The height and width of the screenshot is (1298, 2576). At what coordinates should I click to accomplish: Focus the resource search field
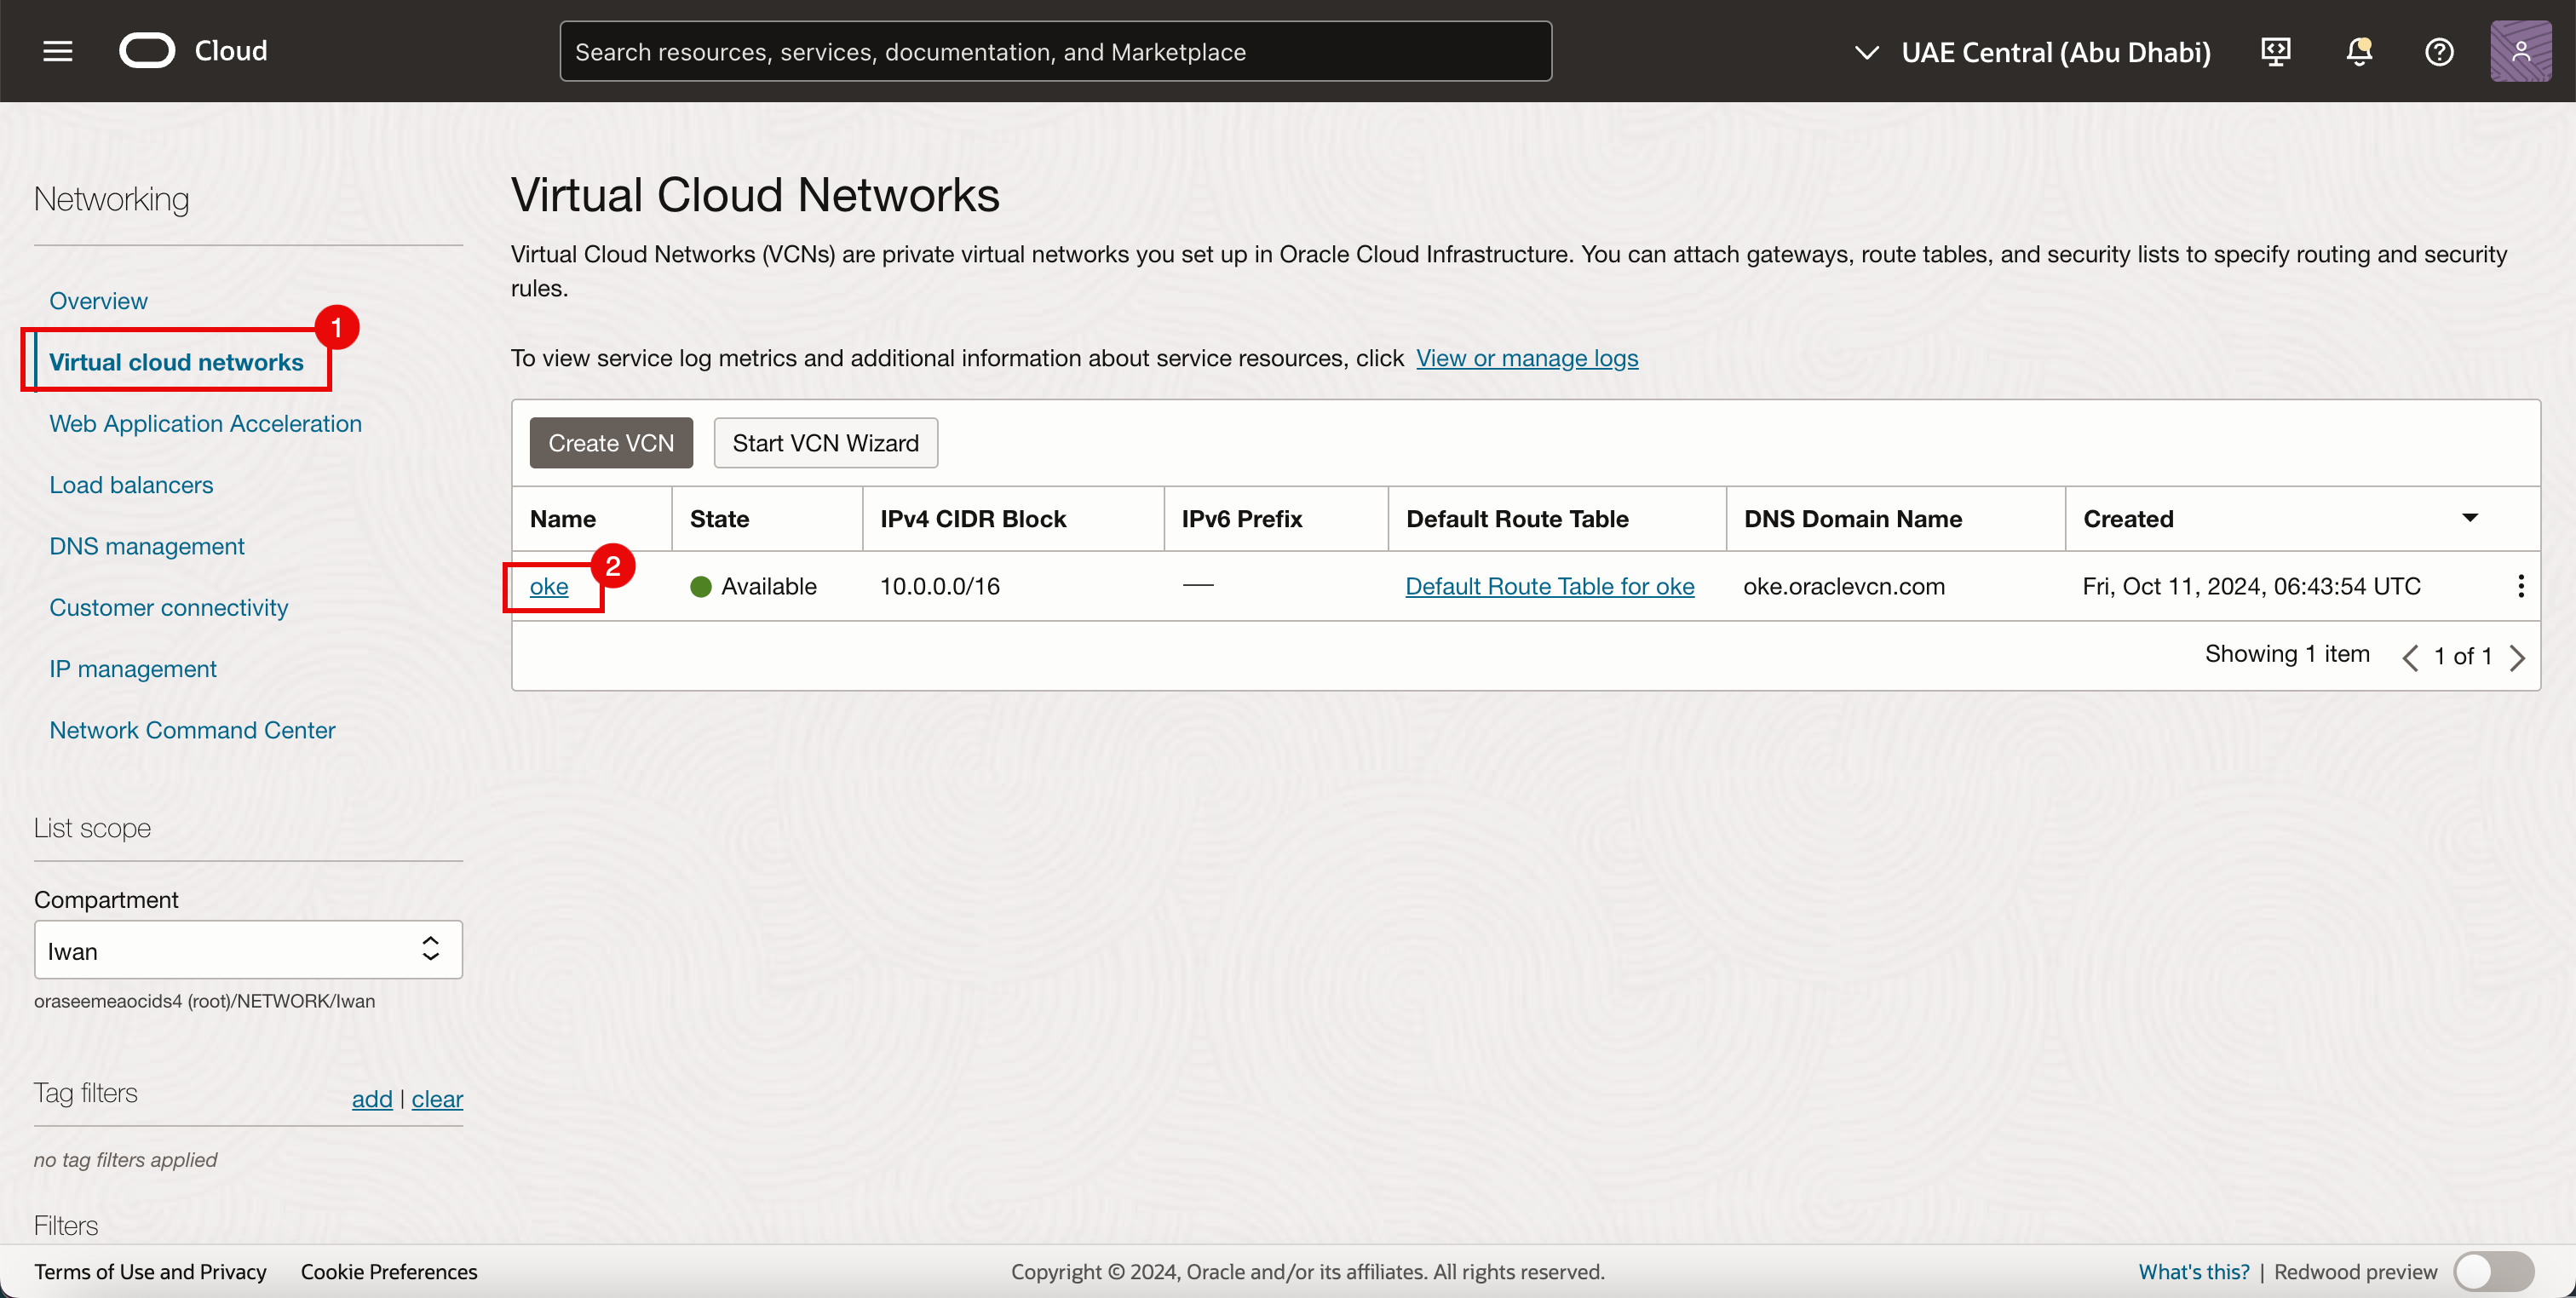[x=1055, y=52]
